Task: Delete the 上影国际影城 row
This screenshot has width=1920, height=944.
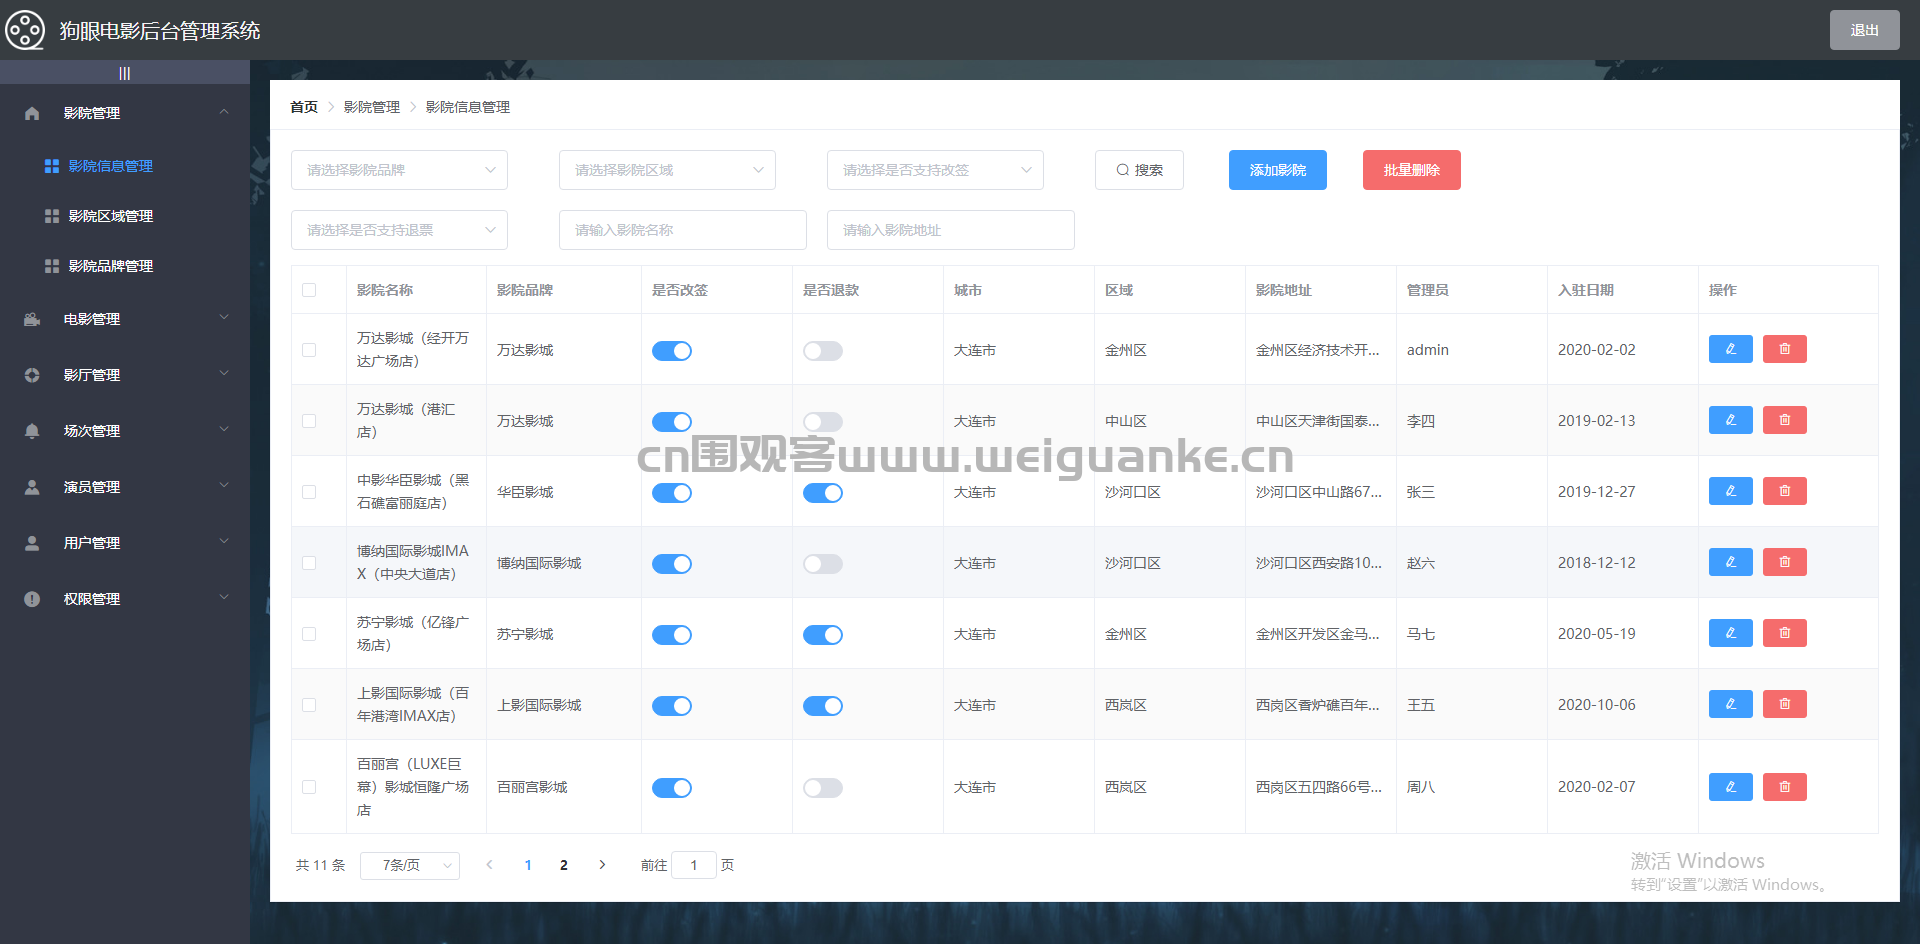Action: [1785, 704]
